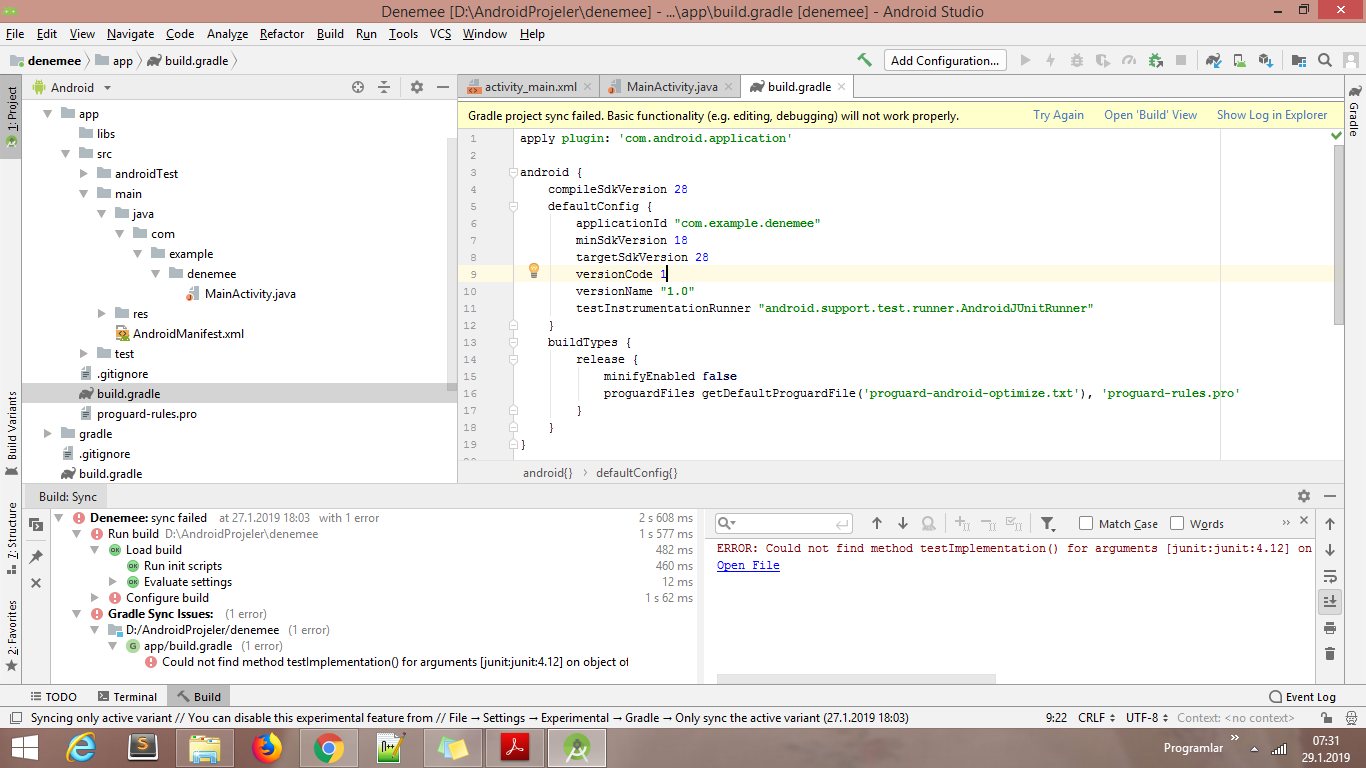Collapse the Gradle Sync Issues node
This screenshot has width=1366, height=768.
(x=77, y=614)
